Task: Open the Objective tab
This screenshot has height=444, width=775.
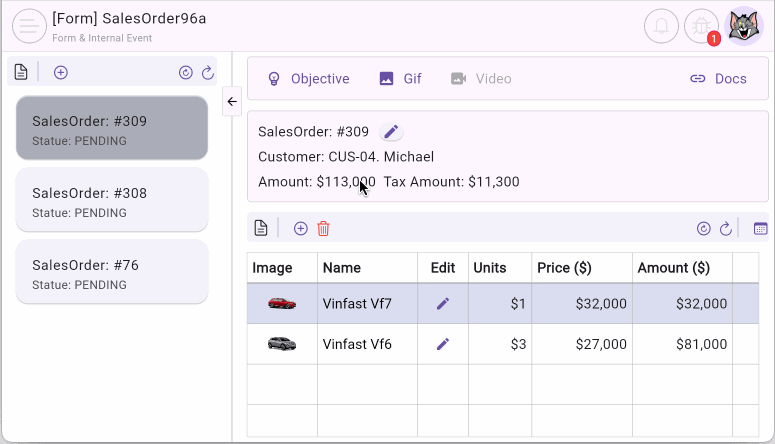Action: (308, 79)
